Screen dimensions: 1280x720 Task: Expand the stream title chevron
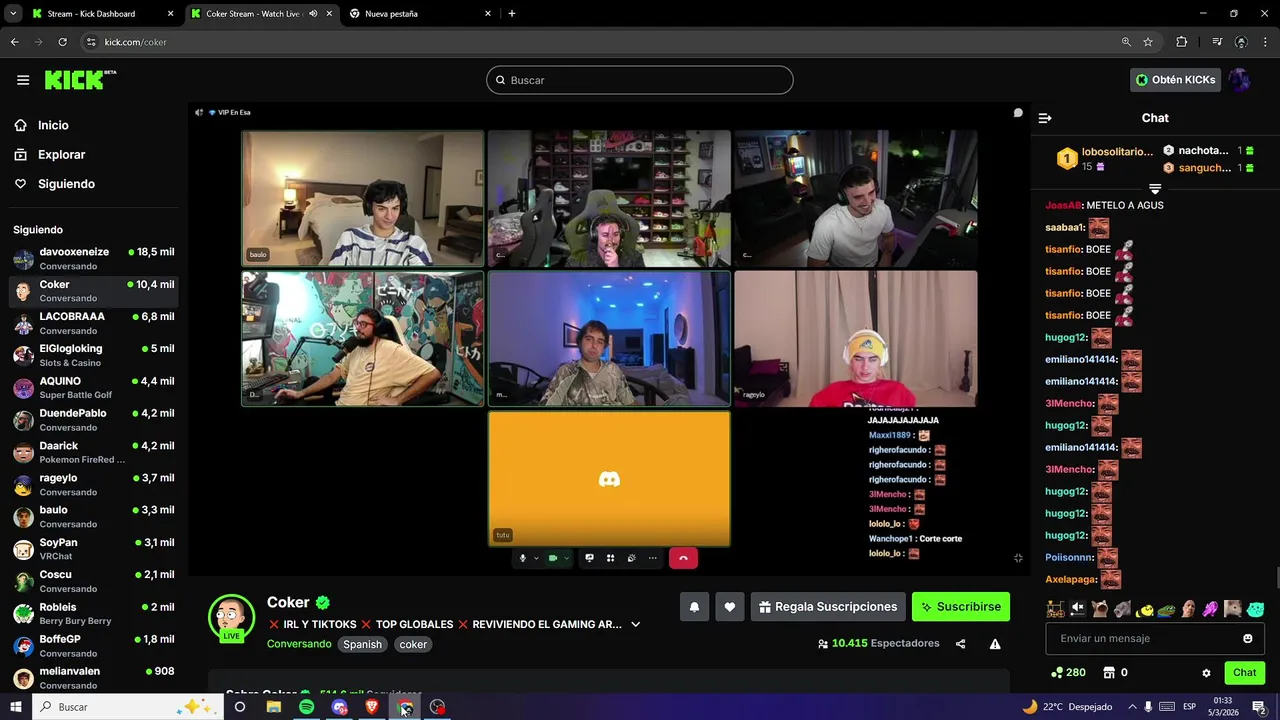pos(635,625)
